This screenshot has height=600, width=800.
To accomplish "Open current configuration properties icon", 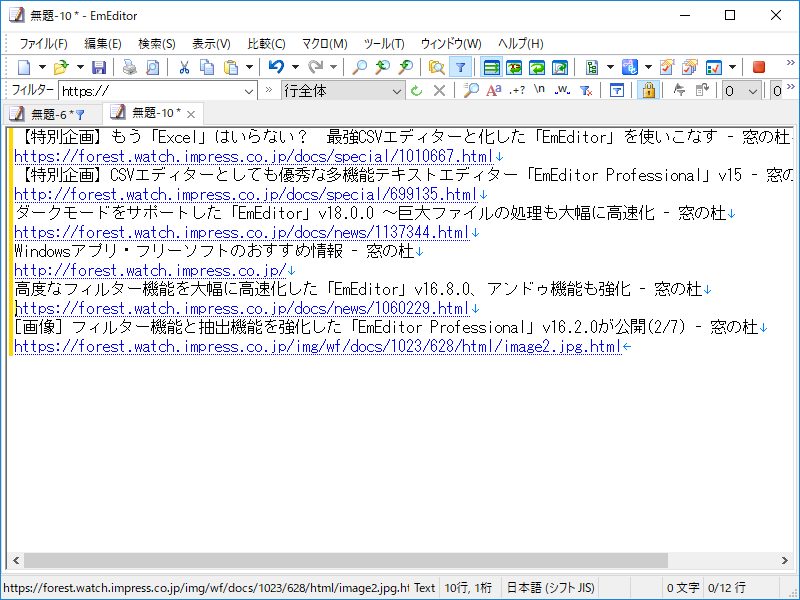I will [667, 67].
